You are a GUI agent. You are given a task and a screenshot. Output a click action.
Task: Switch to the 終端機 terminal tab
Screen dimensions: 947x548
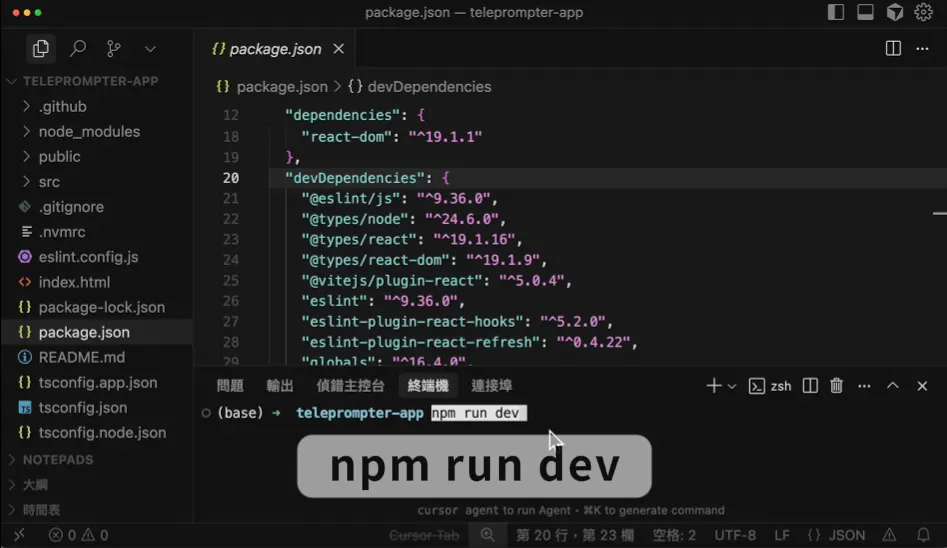tap(428, 385)
